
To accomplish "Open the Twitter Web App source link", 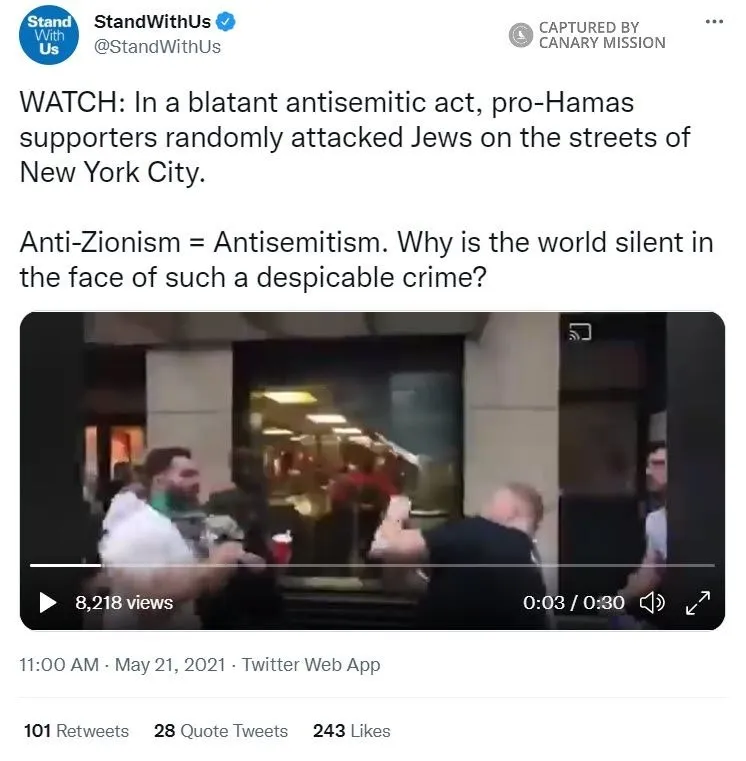I will 311,664.
